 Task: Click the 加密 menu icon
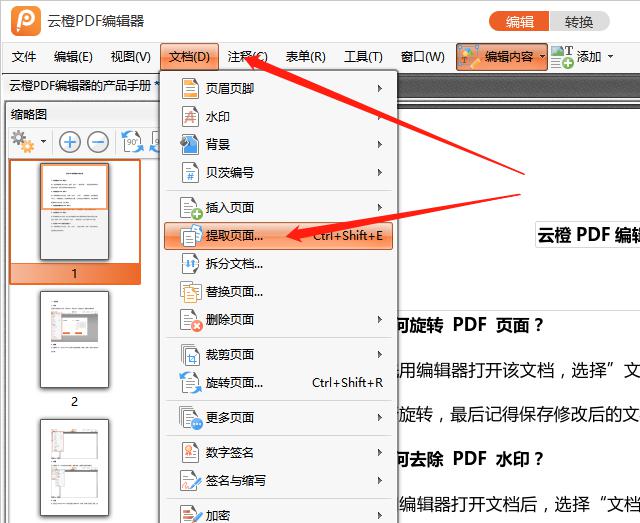click(191, 514)
